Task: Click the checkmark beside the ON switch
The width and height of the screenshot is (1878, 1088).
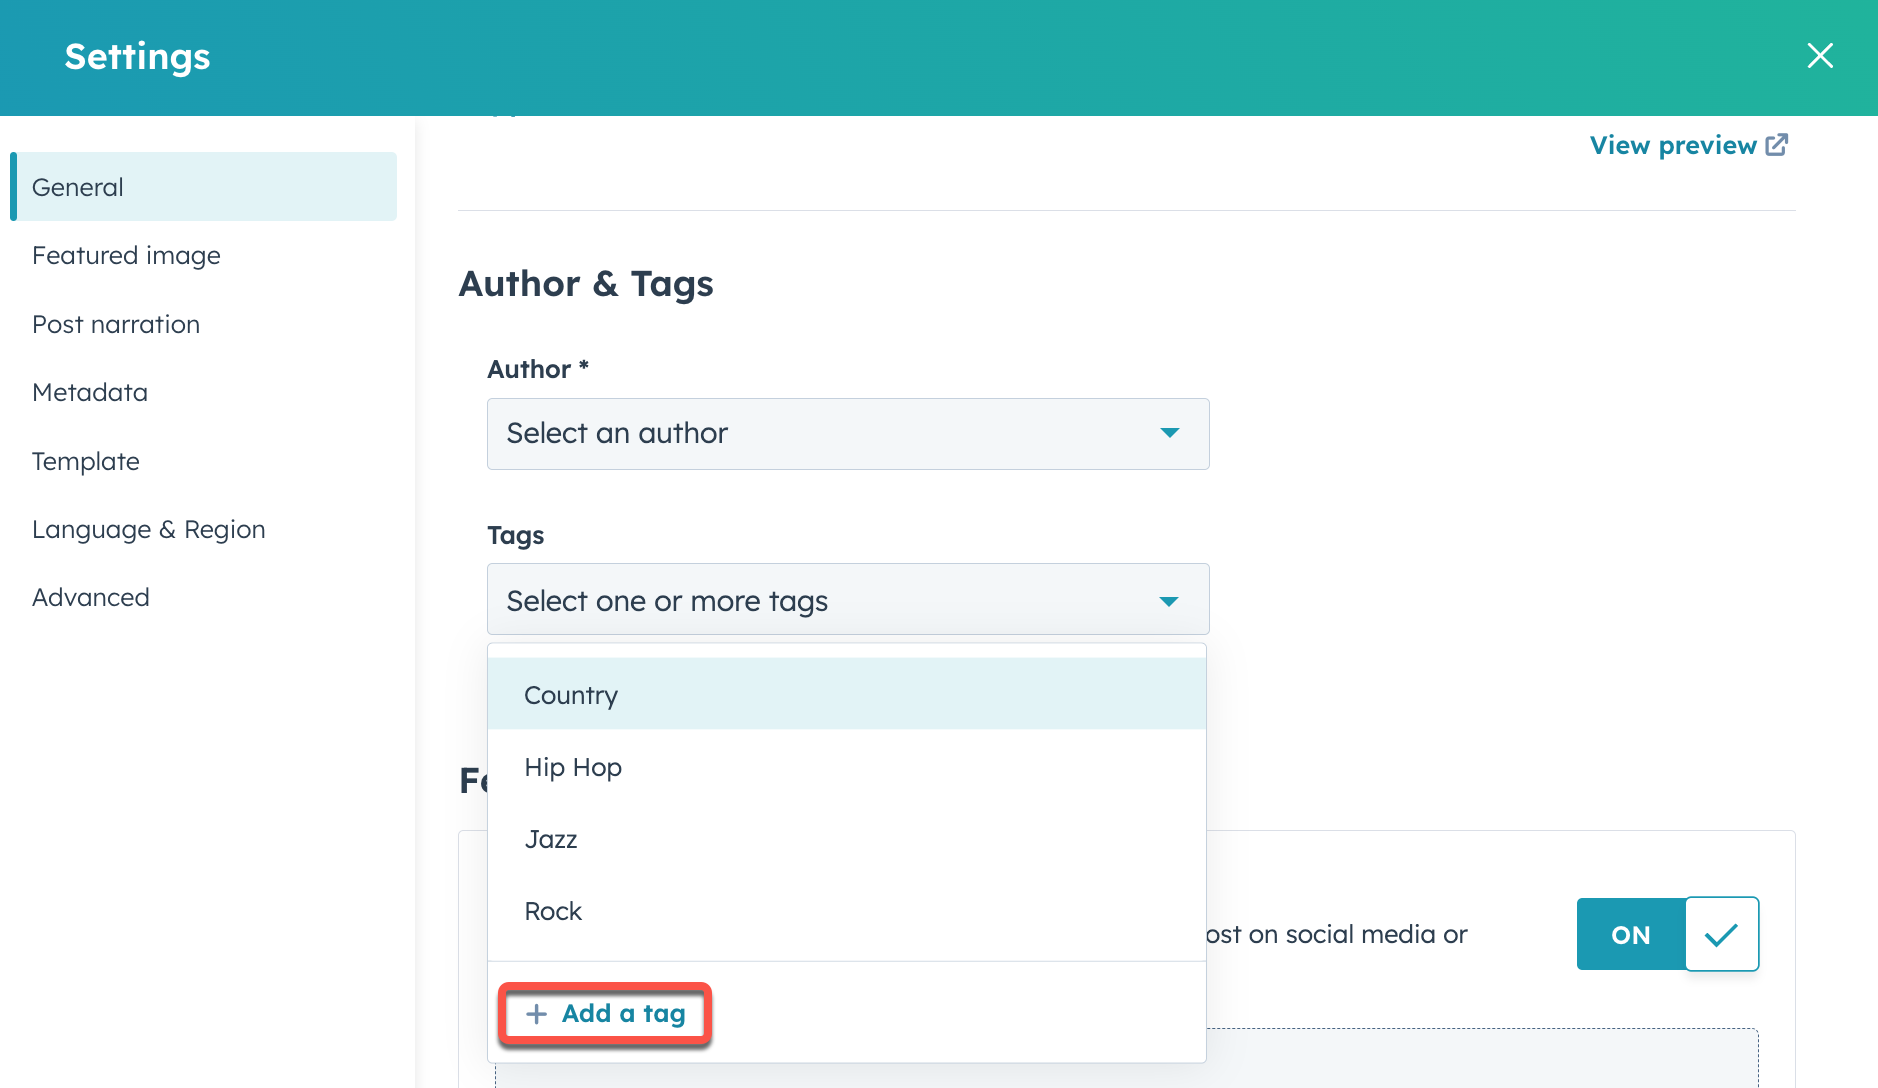Action: click(1722, 934)
